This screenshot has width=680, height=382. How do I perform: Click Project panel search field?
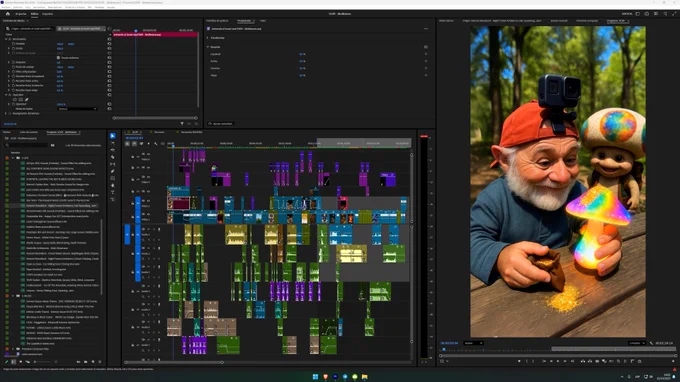(27, 145)
